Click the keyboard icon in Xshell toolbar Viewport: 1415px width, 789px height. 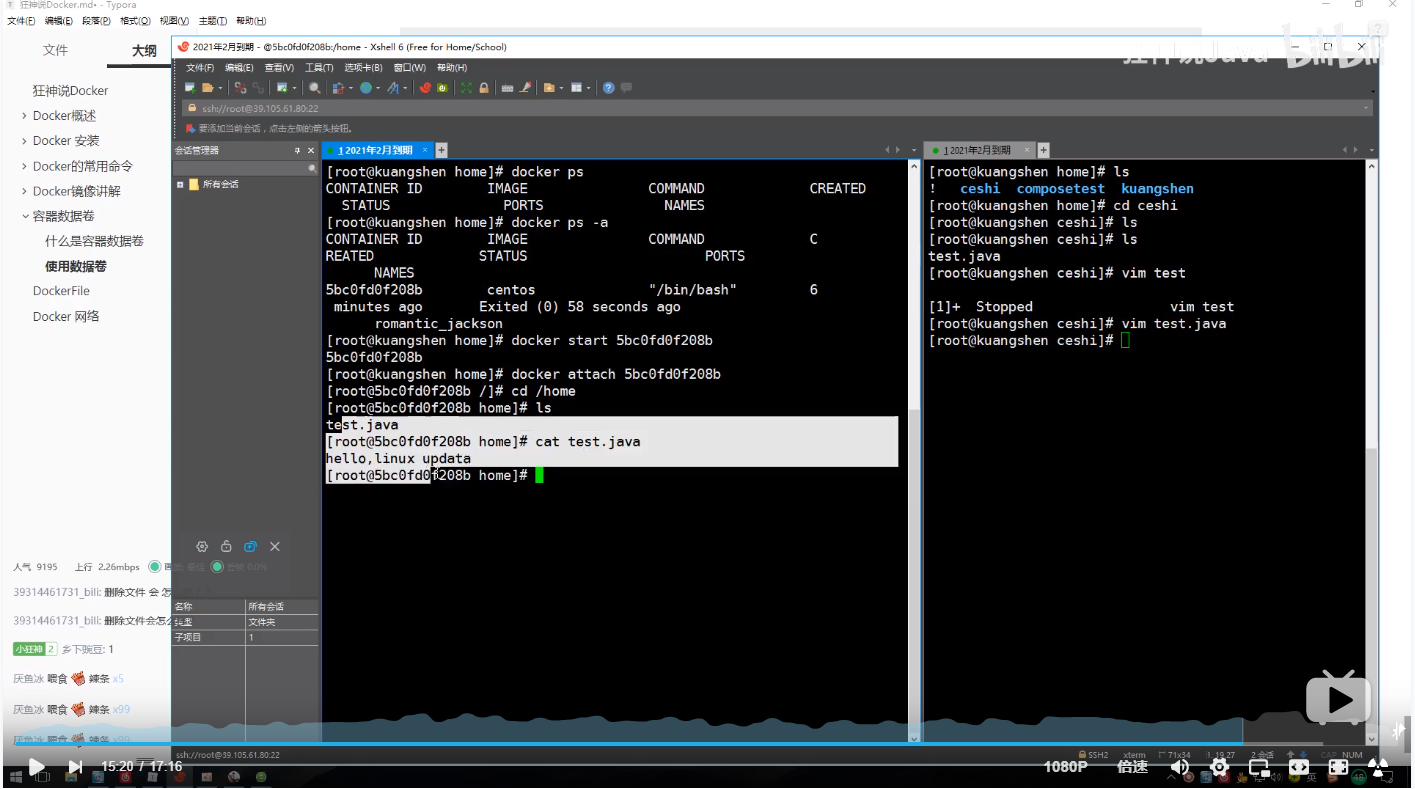tap(507, 88)
